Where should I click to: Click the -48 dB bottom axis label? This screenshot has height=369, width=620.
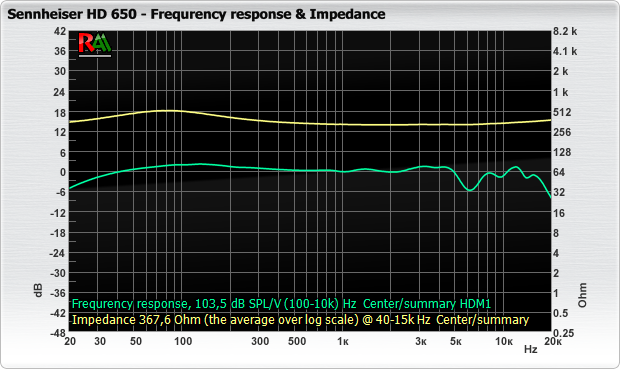coord(58,333)
